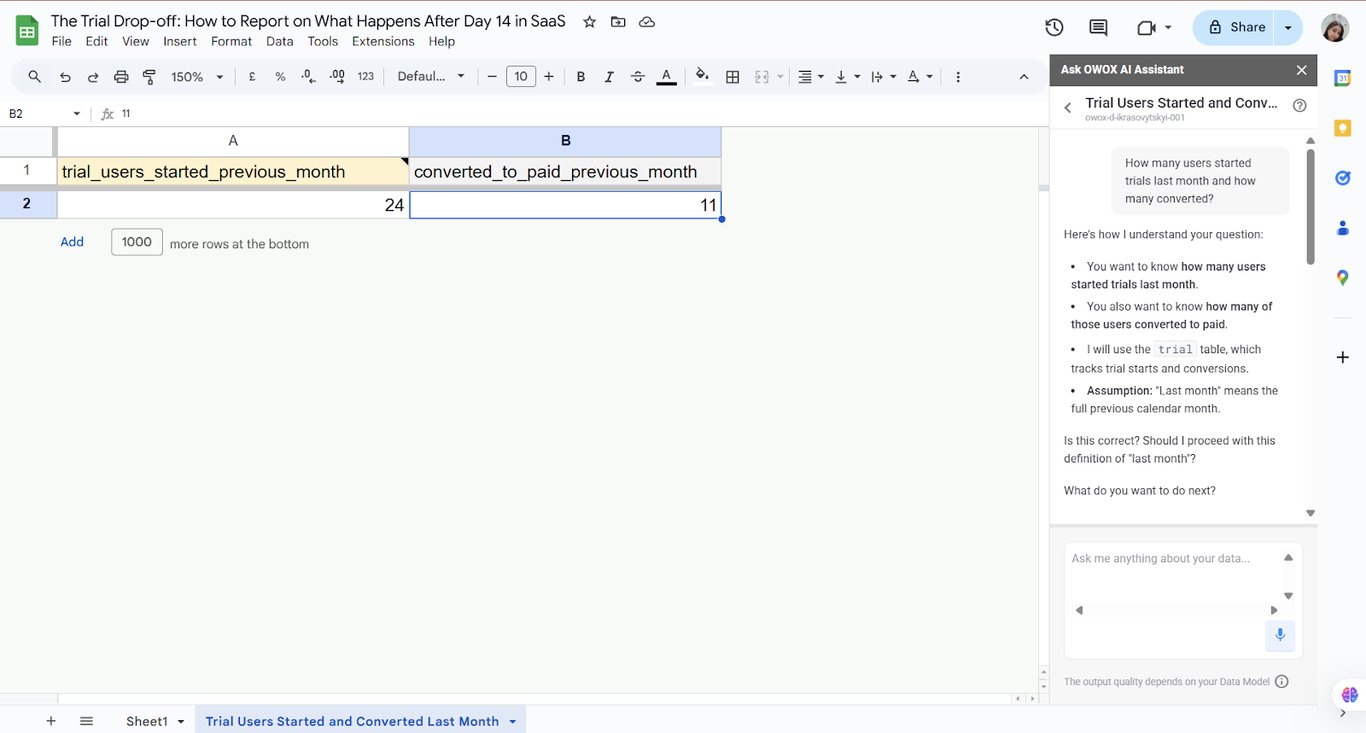Open OWOX assistant help icon
The image size is (1366, 733).
point(1299,105)
